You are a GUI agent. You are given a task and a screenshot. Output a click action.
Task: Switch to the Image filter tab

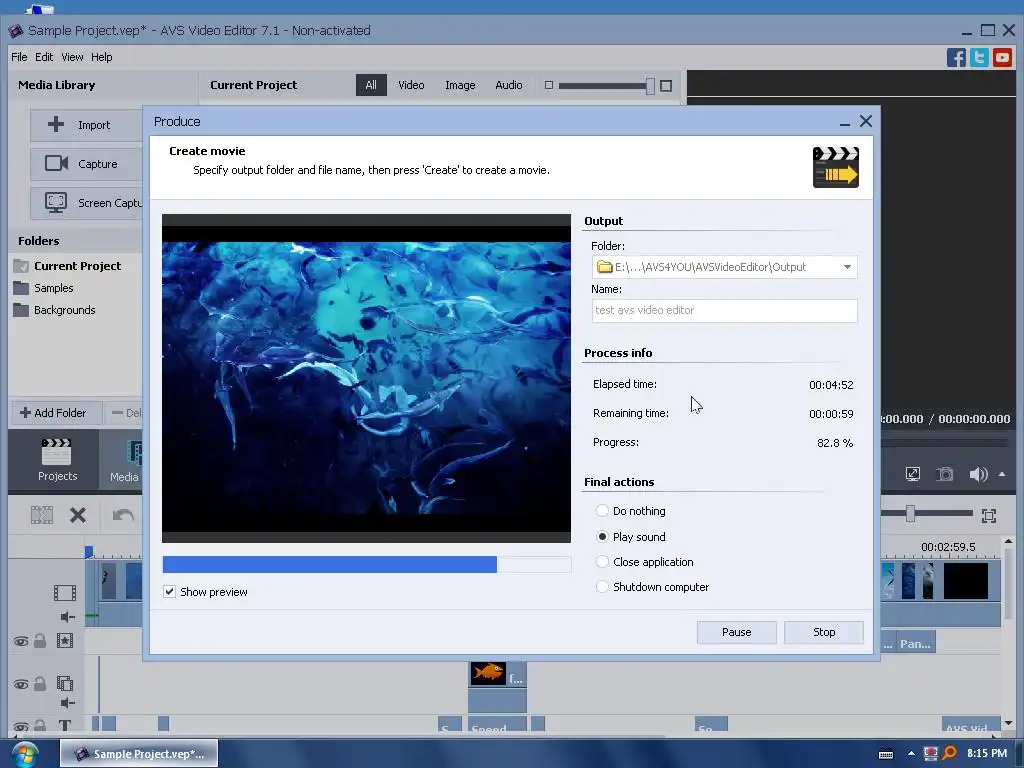[460, 86]
